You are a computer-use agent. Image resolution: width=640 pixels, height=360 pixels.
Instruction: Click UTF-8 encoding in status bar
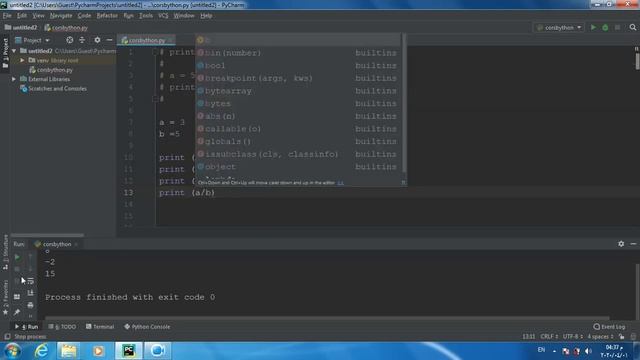point(573,337)
